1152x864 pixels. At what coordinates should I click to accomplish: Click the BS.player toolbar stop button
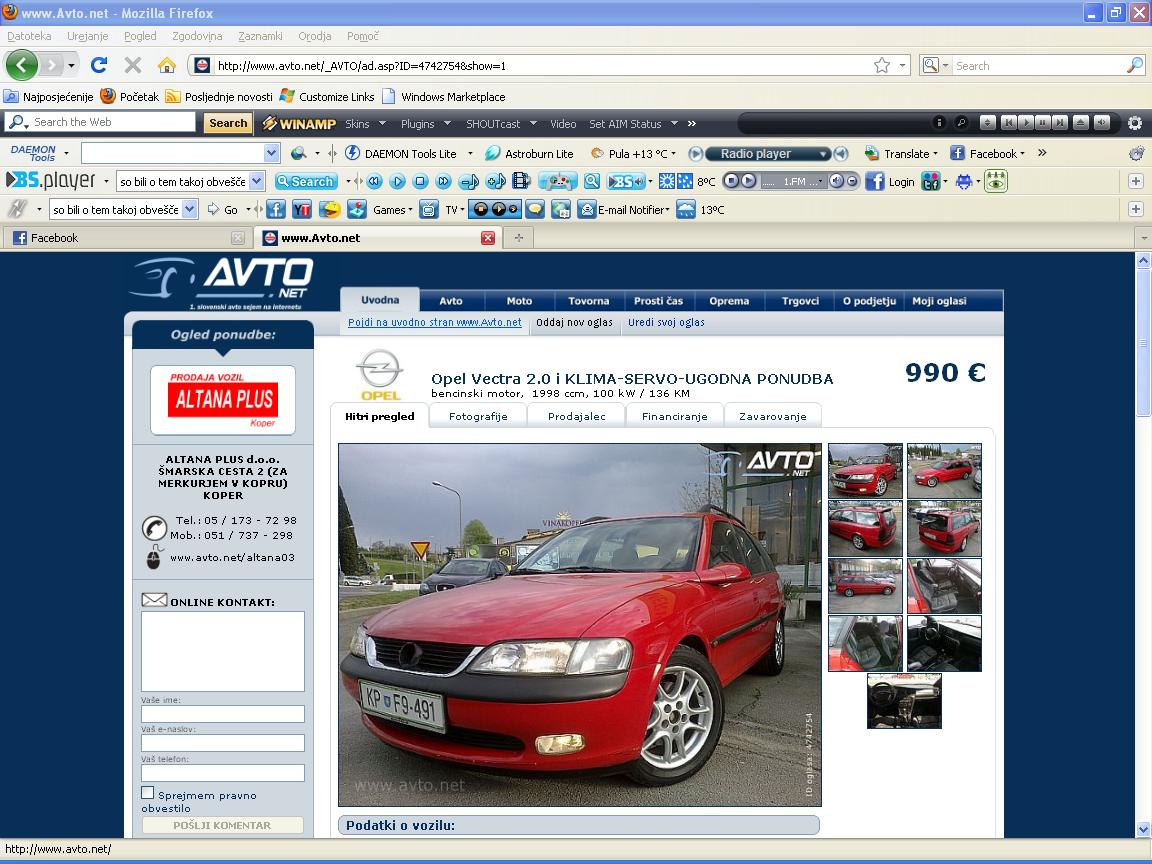pos(420,181)
